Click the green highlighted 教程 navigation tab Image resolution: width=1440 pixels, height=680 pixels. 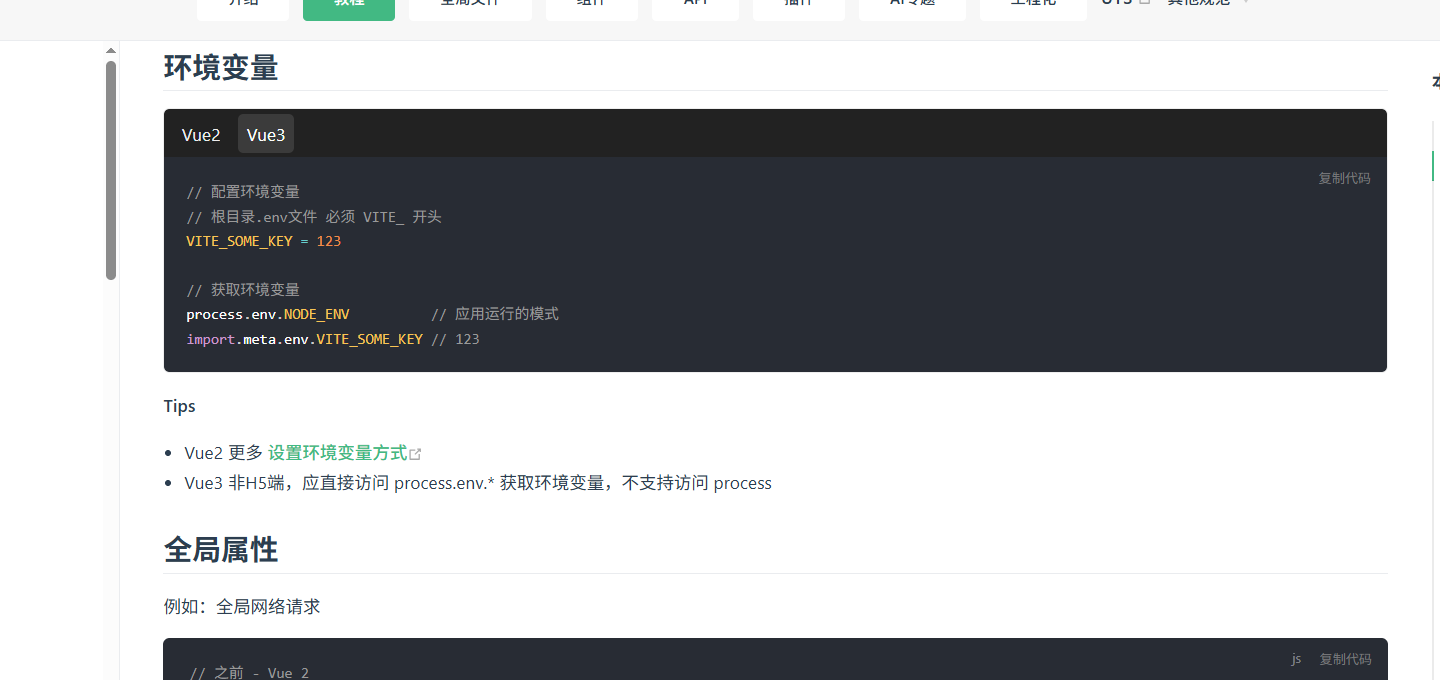click(349, 5)
